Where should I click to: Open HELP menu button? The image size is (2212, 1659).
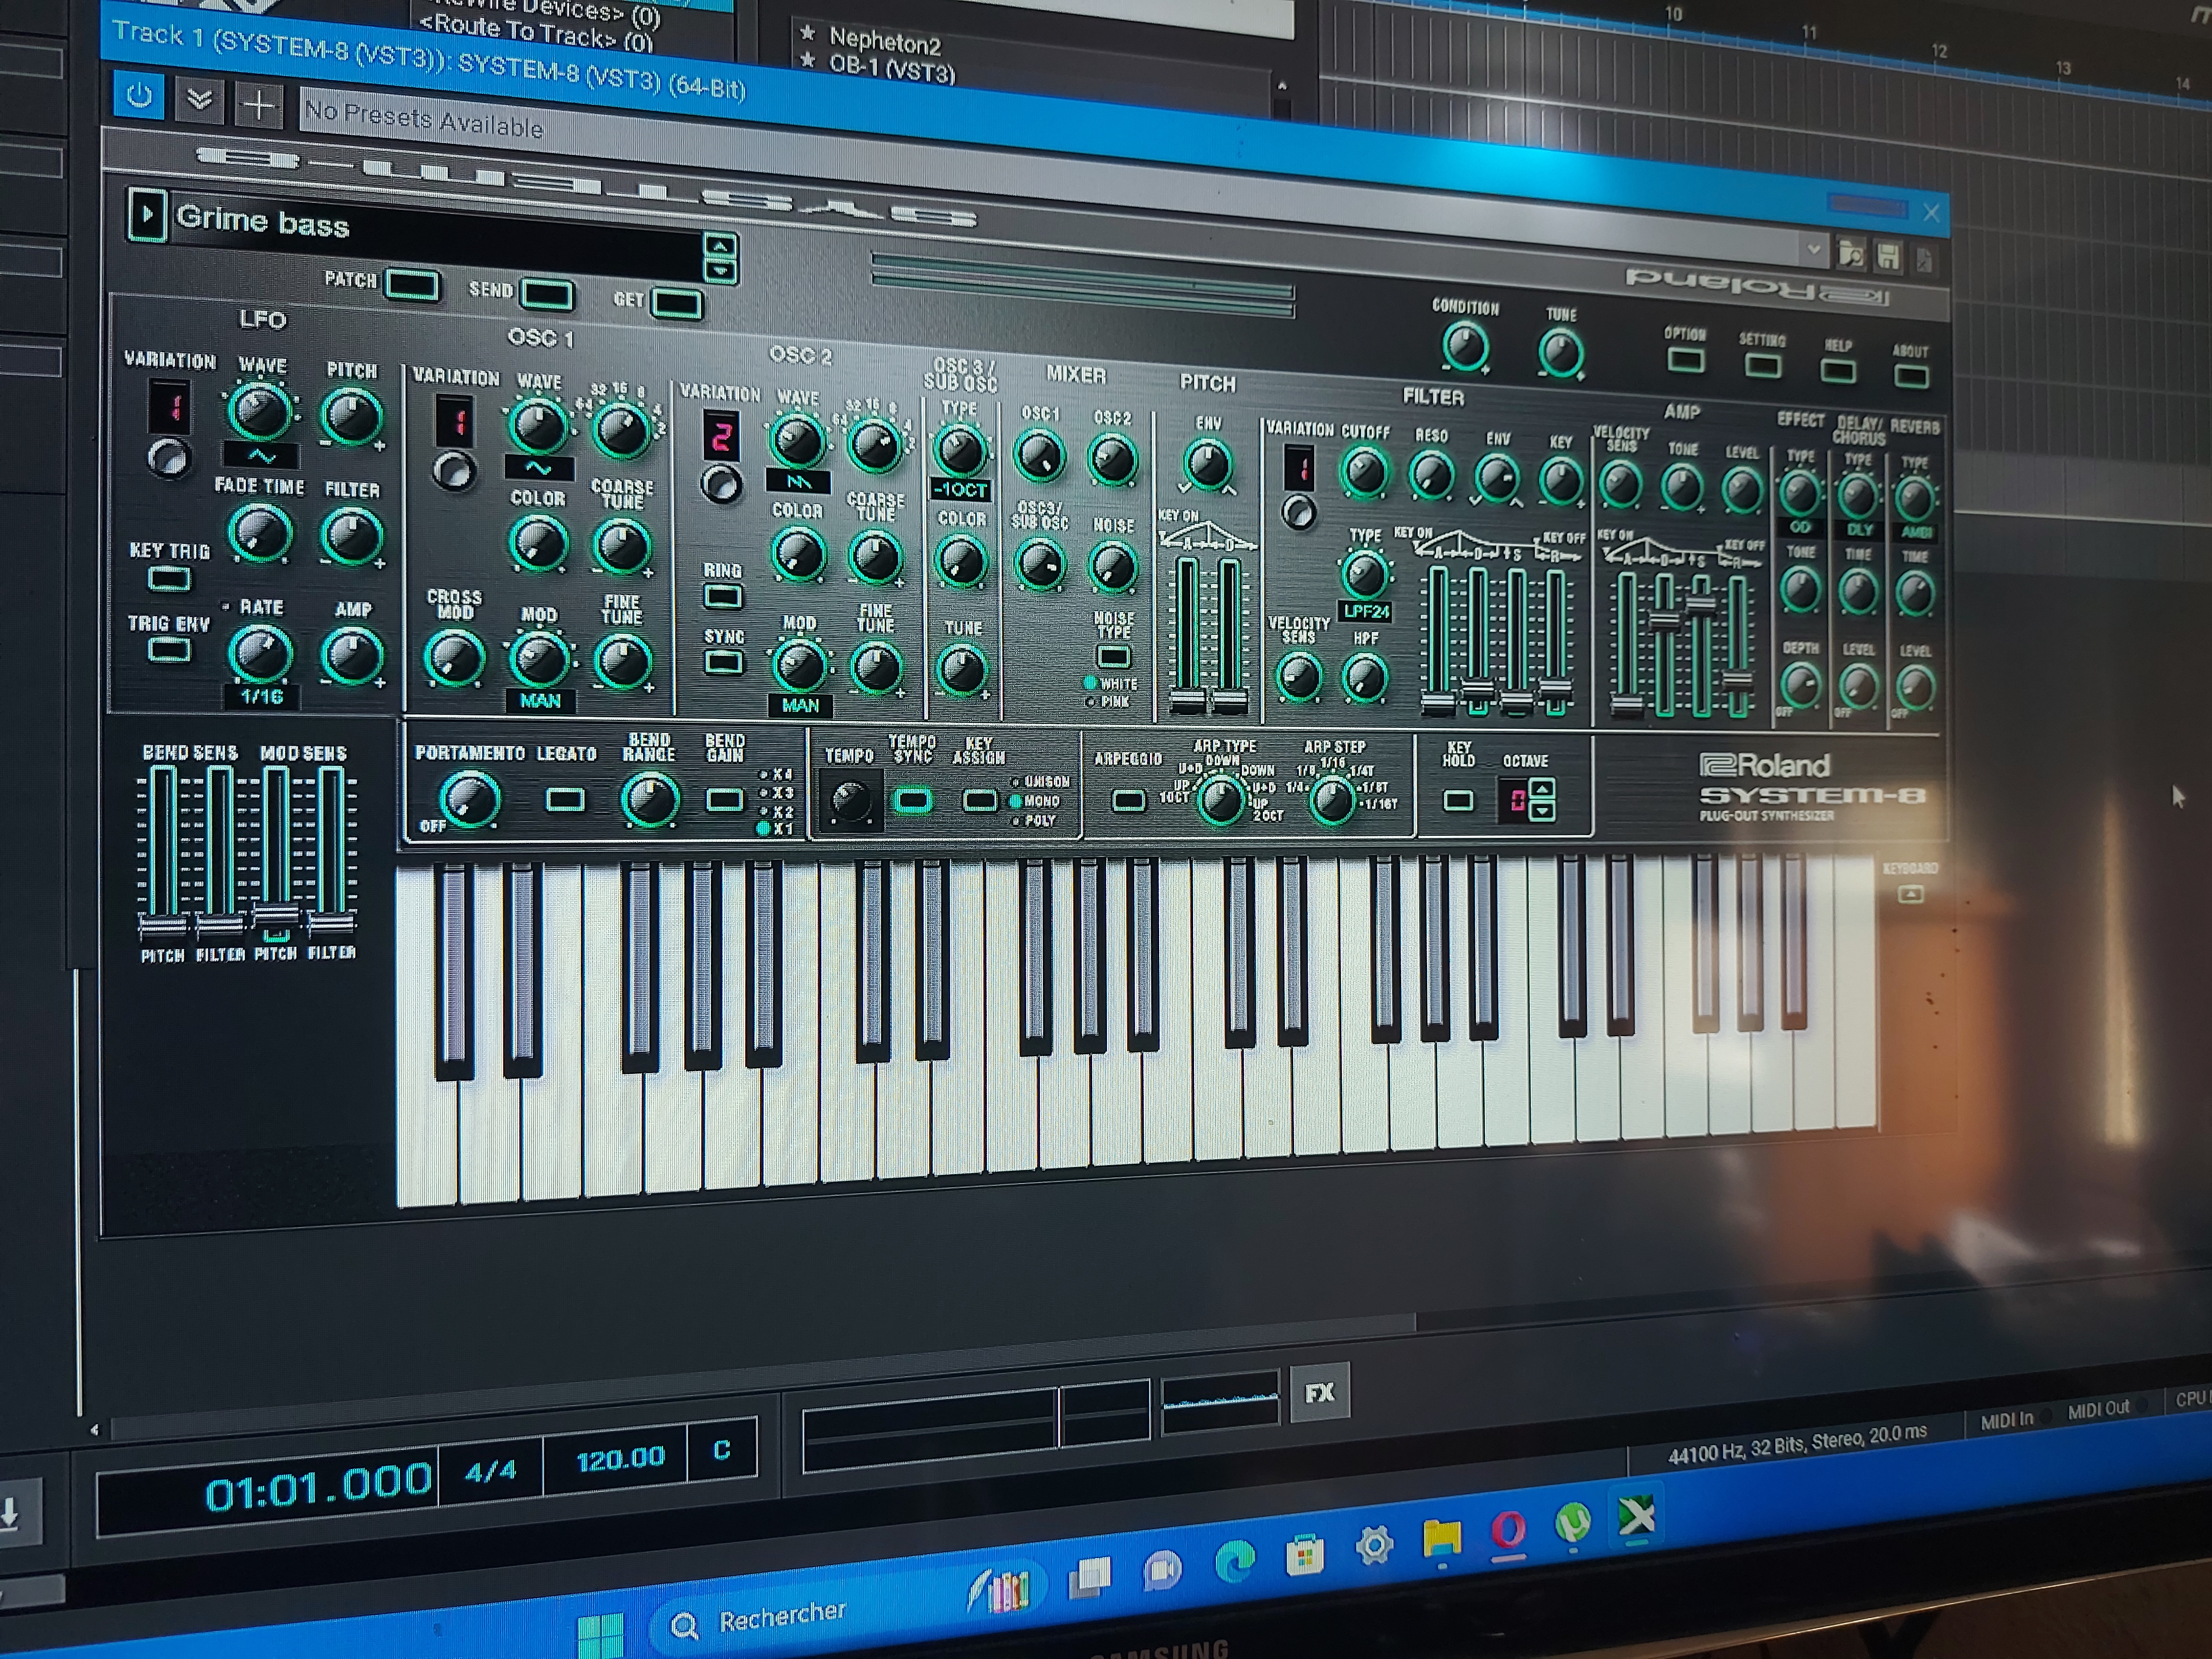pyautogui.click(x=1837, y=372)
